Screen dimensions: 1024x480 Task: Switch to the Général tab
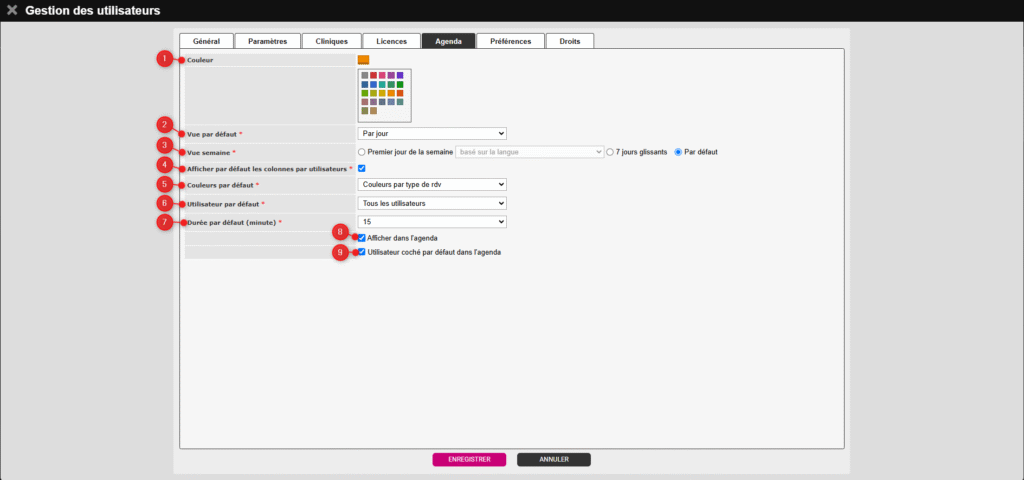coord(206,41)
